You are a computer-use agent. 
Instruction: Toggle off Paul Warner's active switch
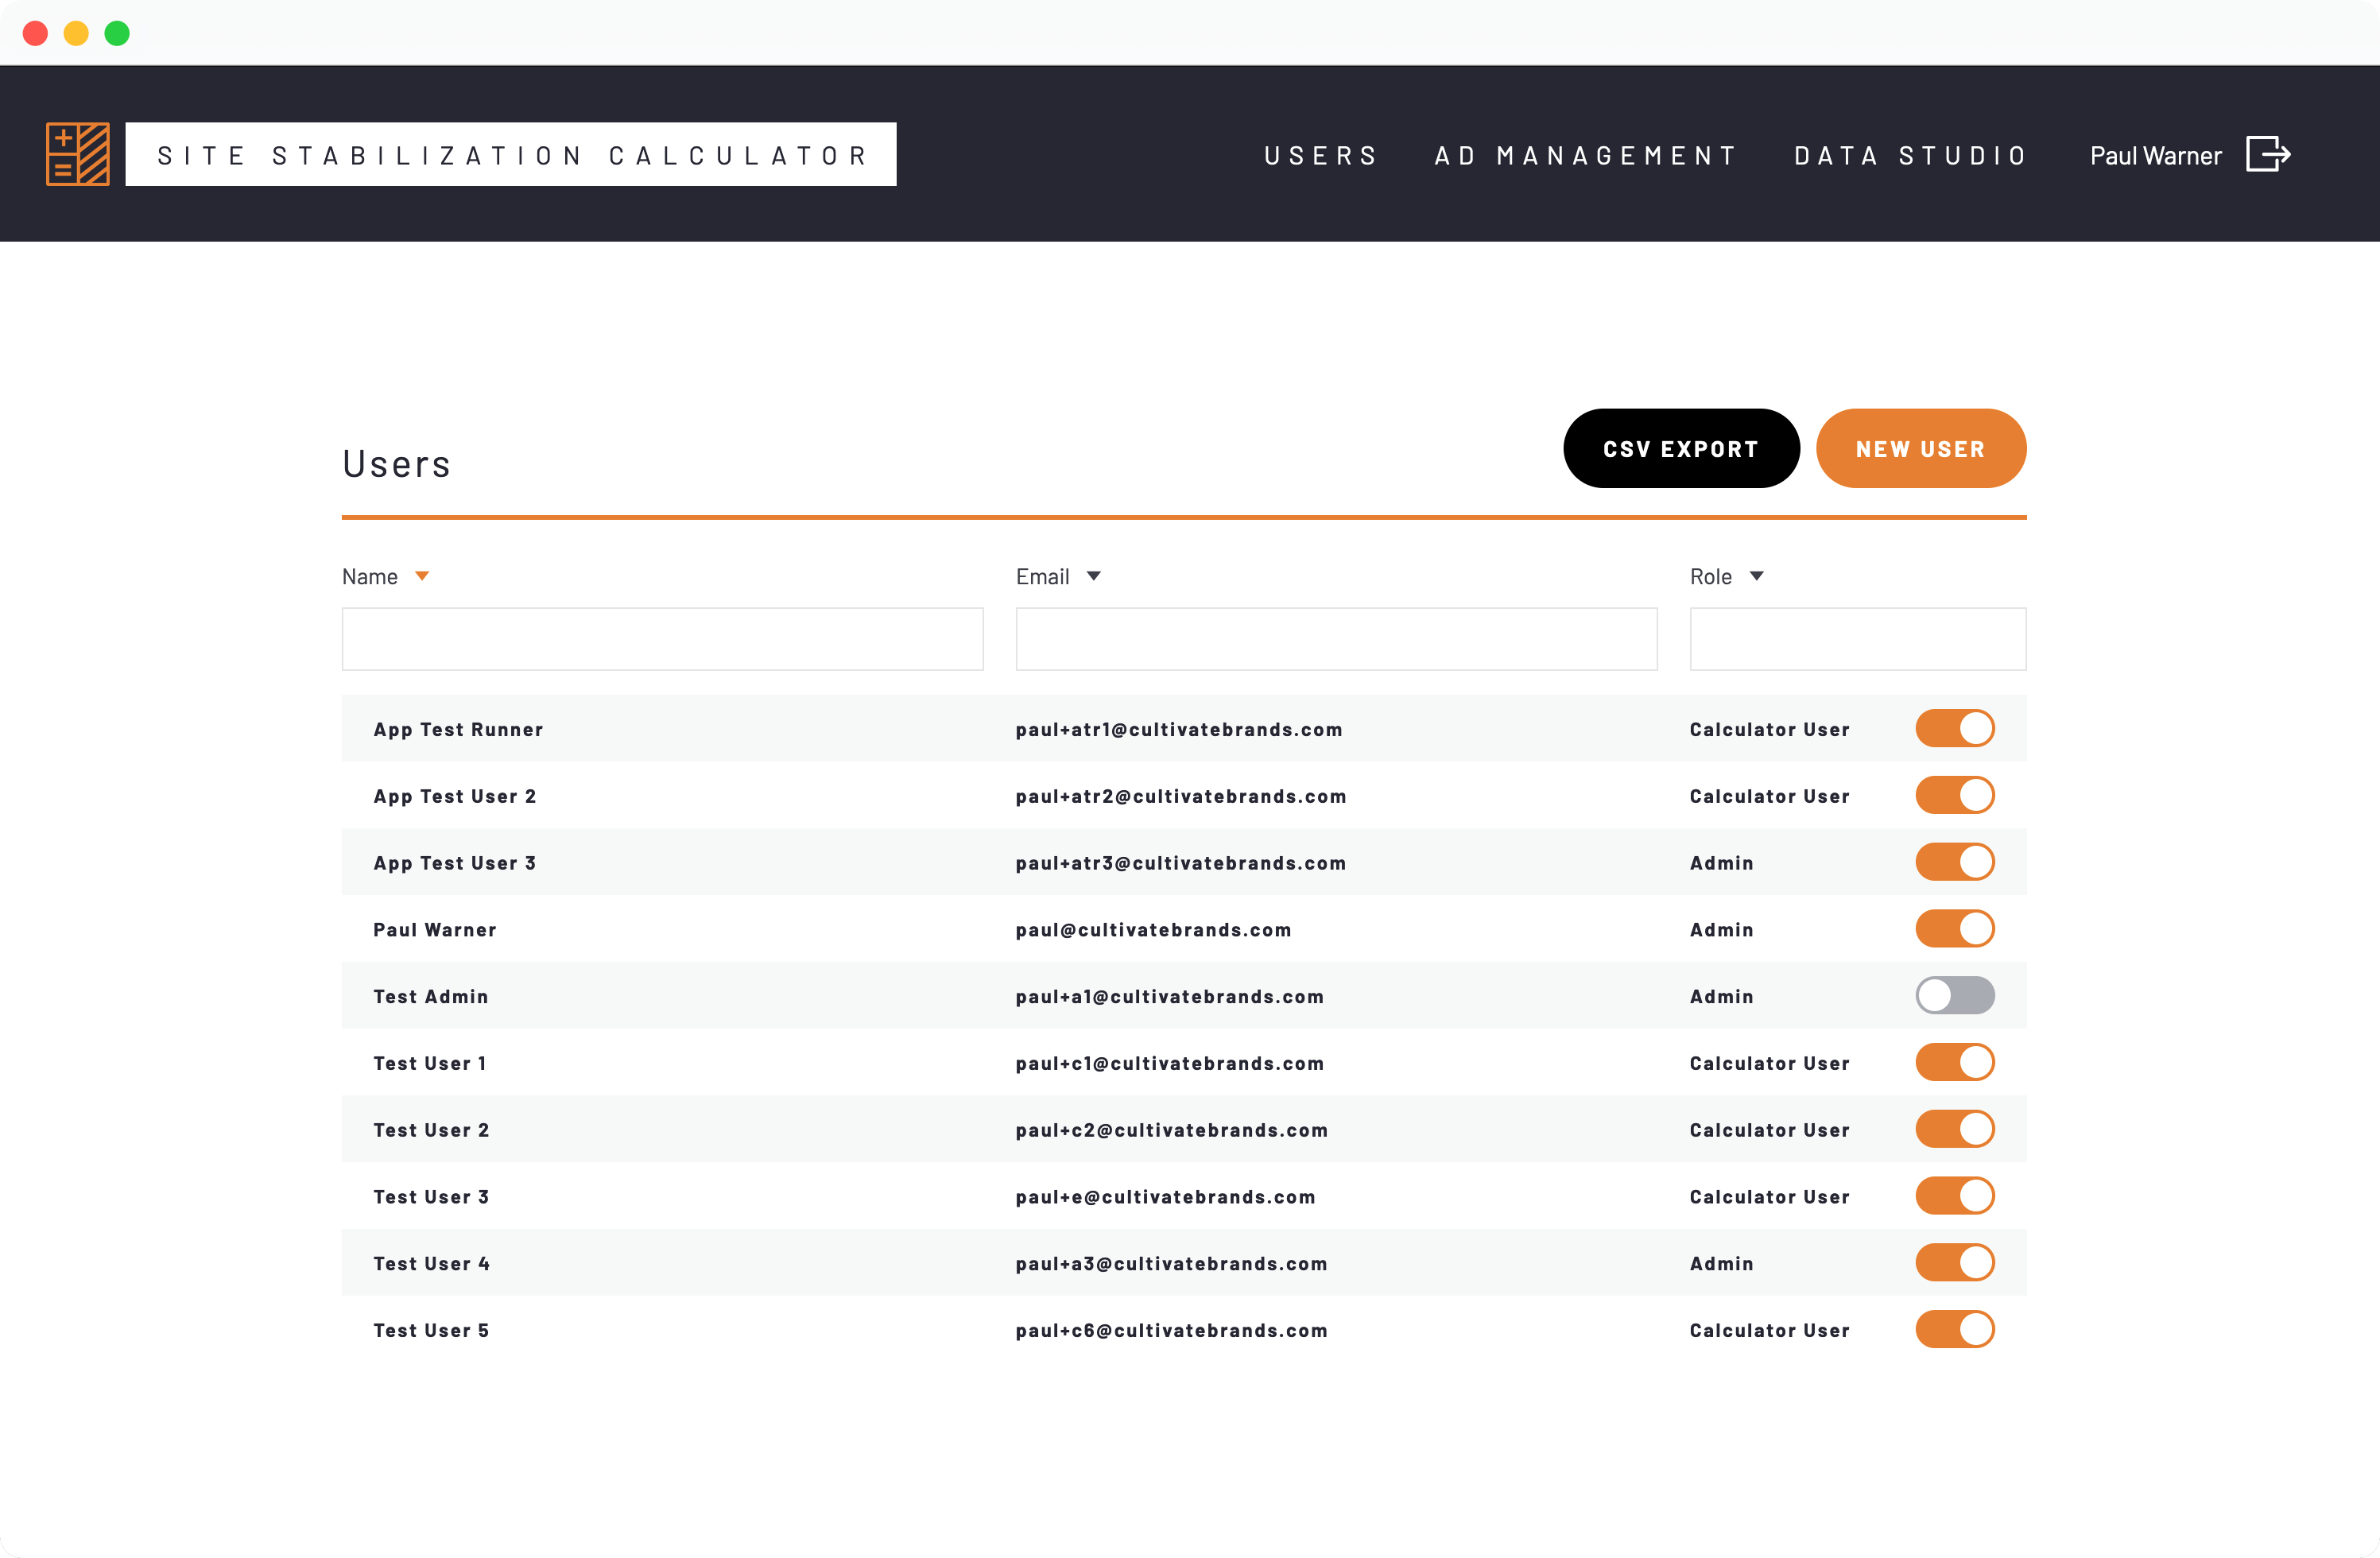(1954, 928)
